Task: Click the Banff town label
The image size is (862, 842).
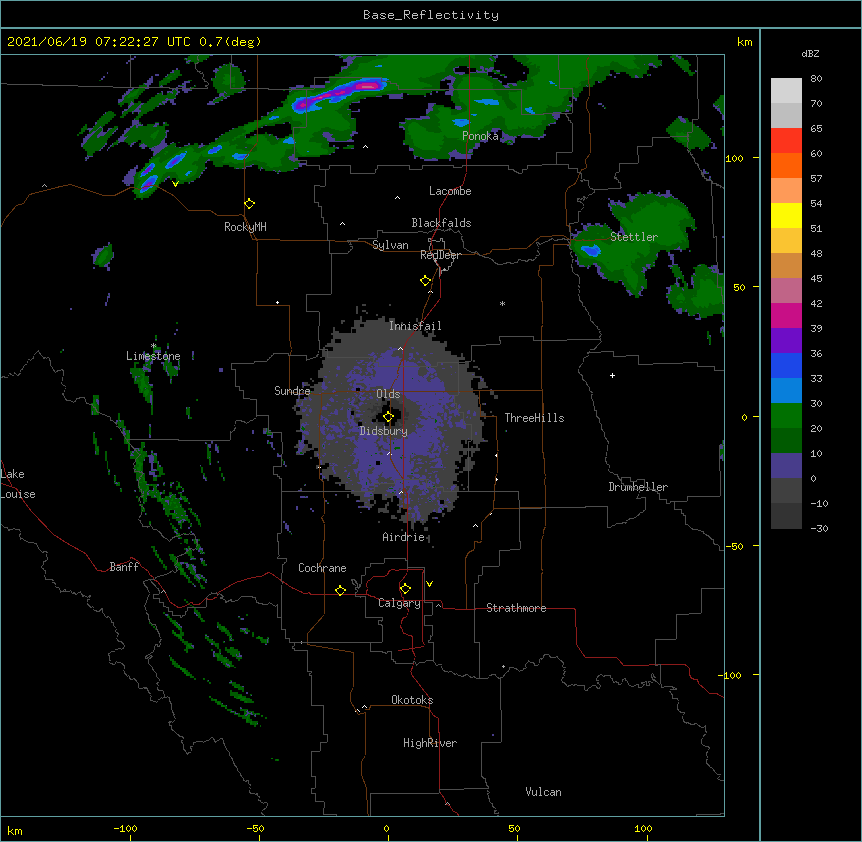Action: [124, 567]
